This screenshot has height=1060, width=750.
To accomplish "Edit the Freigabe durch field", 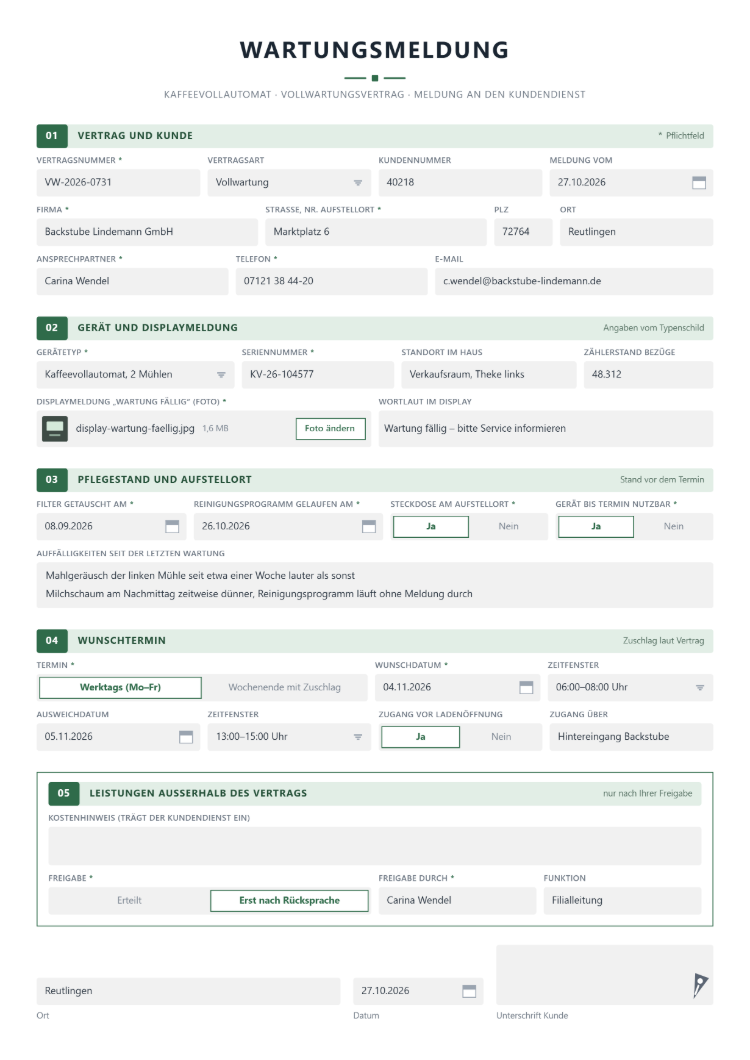I will click(x=458, y=900).
